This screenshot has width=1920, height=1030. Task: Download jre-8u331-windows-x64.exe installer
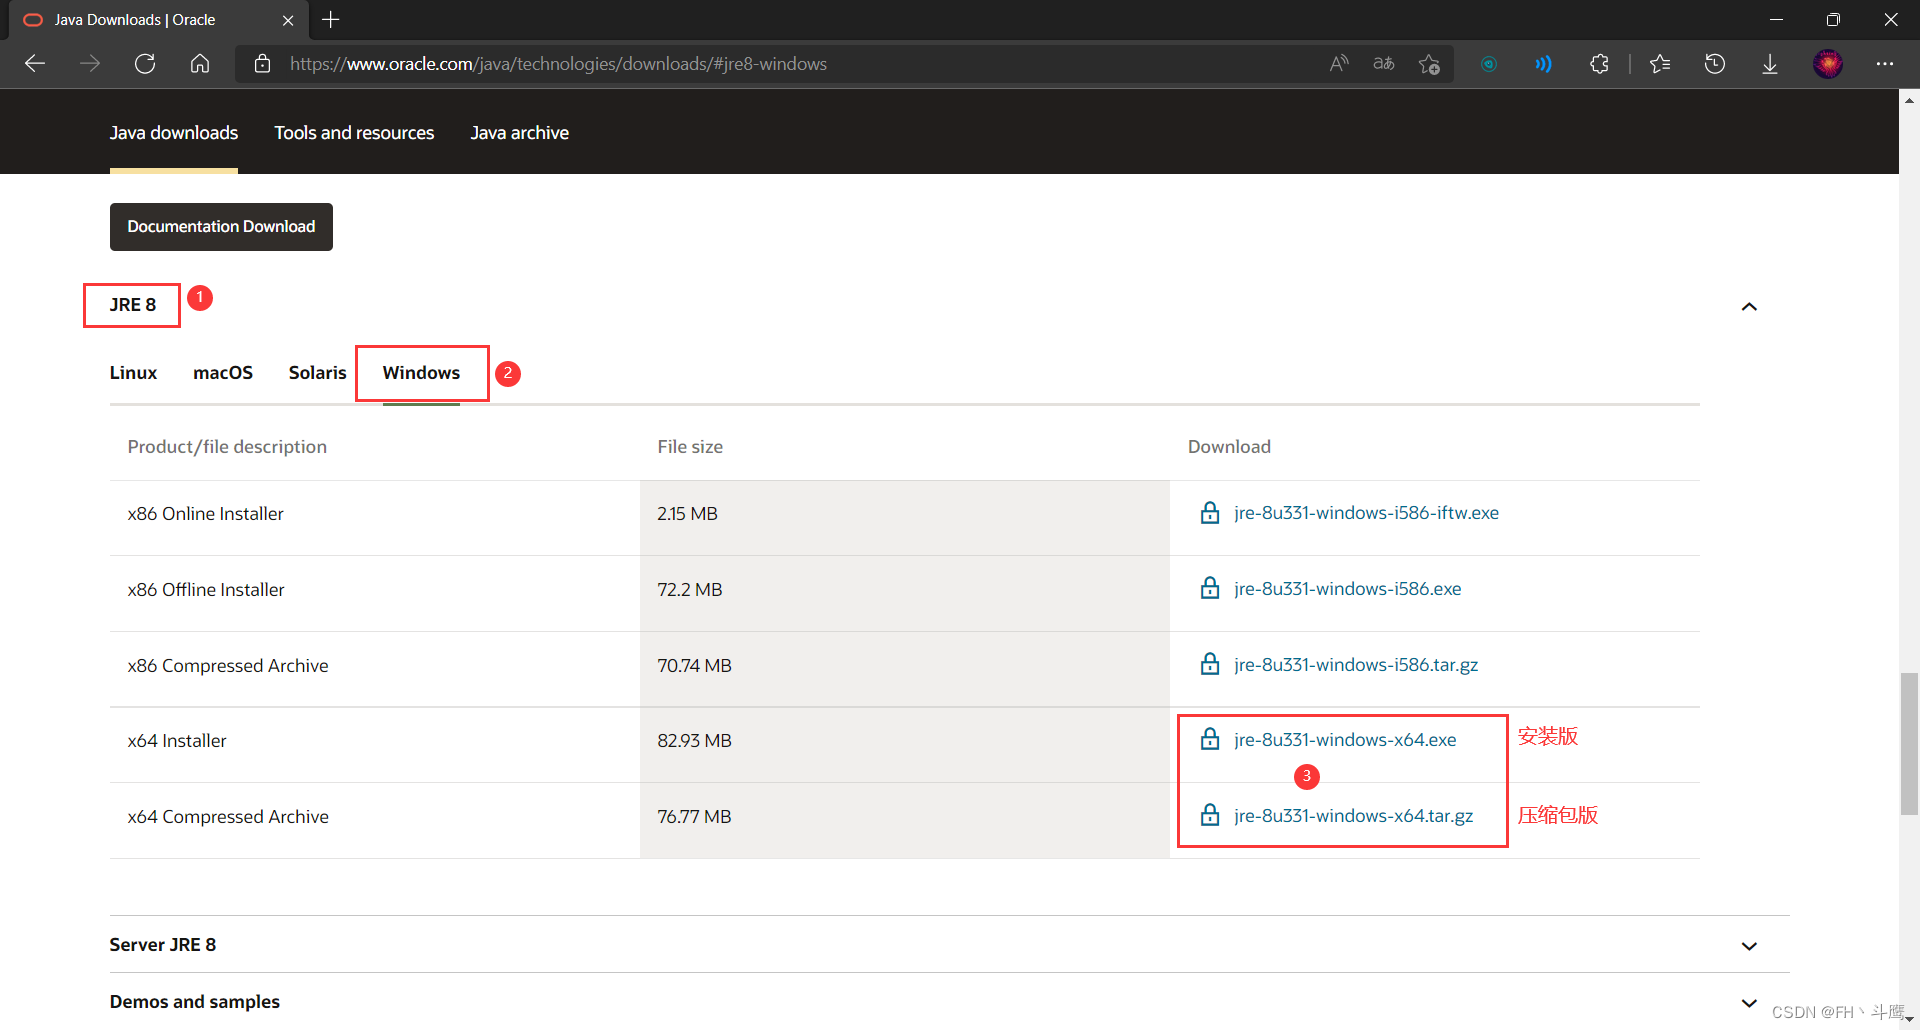pyautogui.click(x=1345, y=740)
